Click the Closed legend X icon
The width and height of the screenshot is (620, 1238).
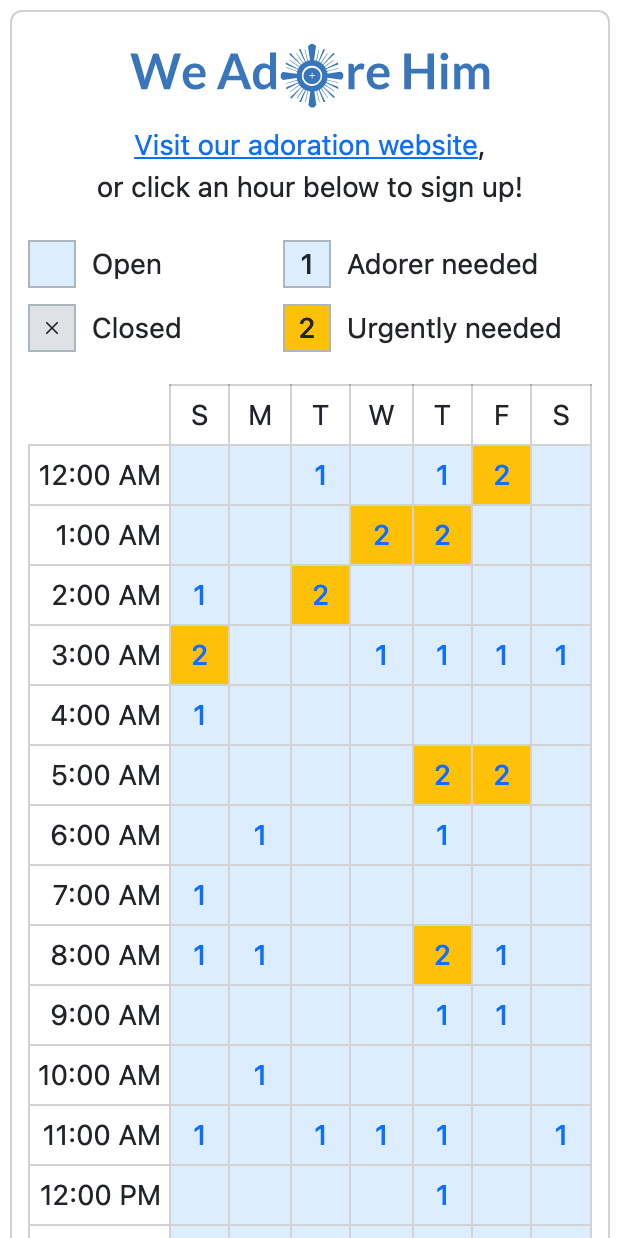52,328
